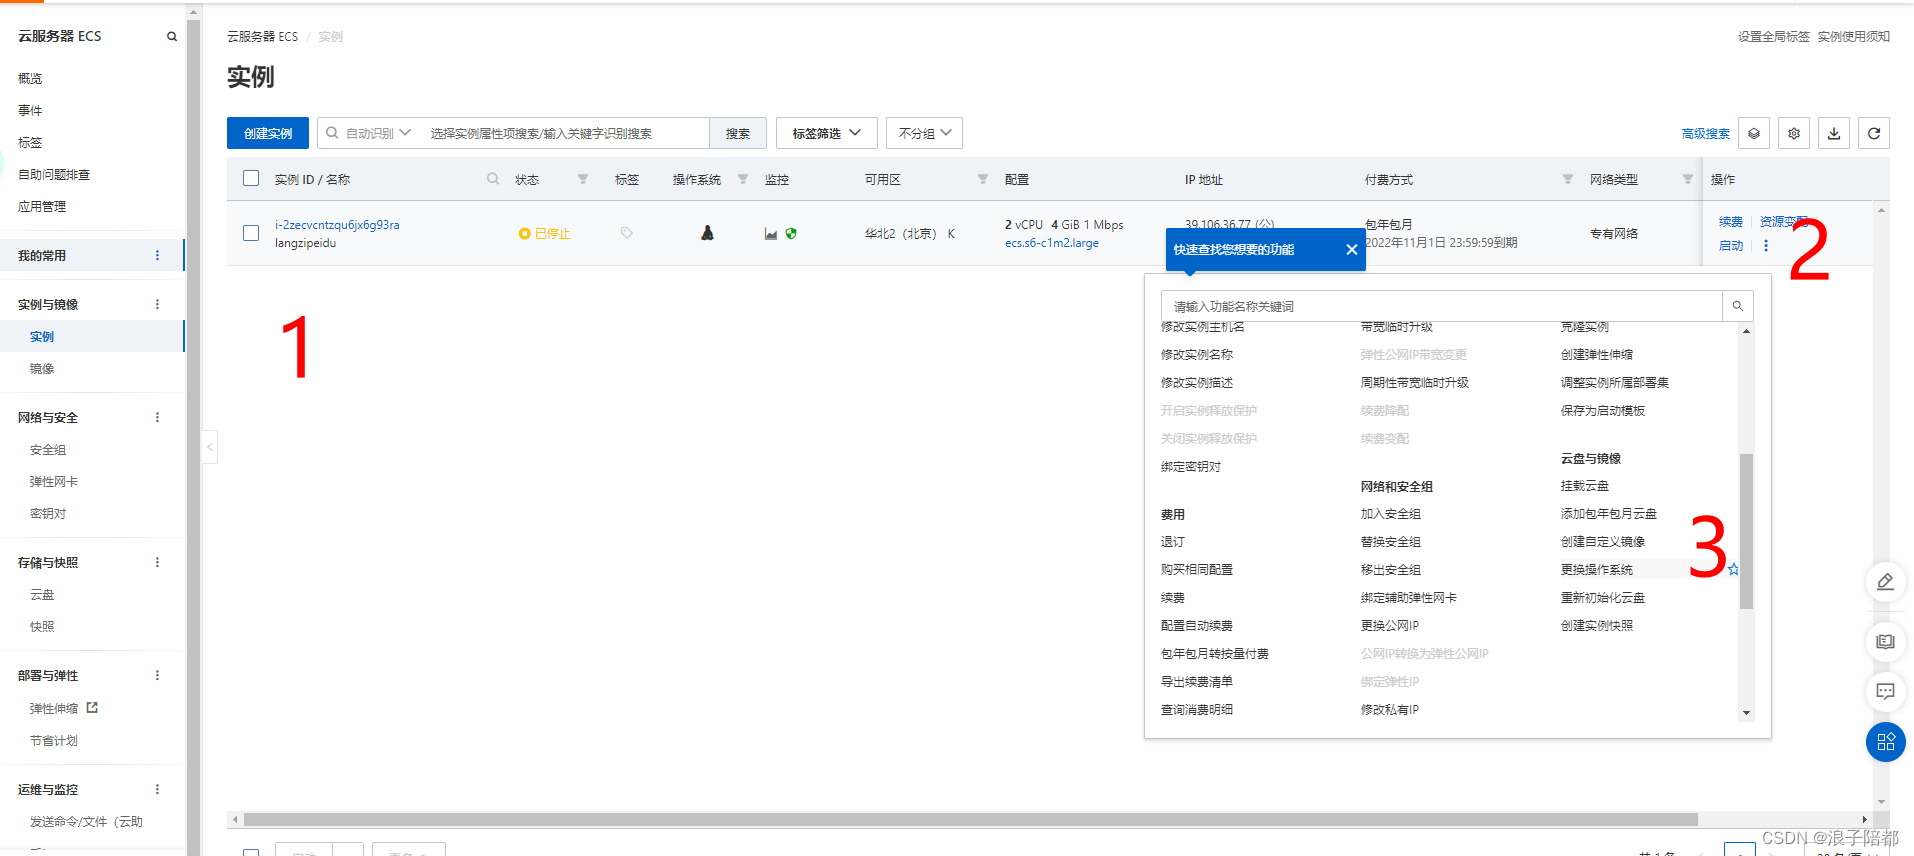Open Images in the sidebar

(42, 369)
